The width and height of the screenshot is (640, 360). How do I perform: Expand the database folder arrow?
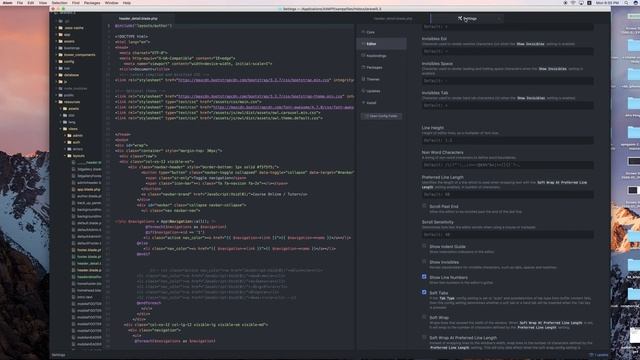click(56, 75)
